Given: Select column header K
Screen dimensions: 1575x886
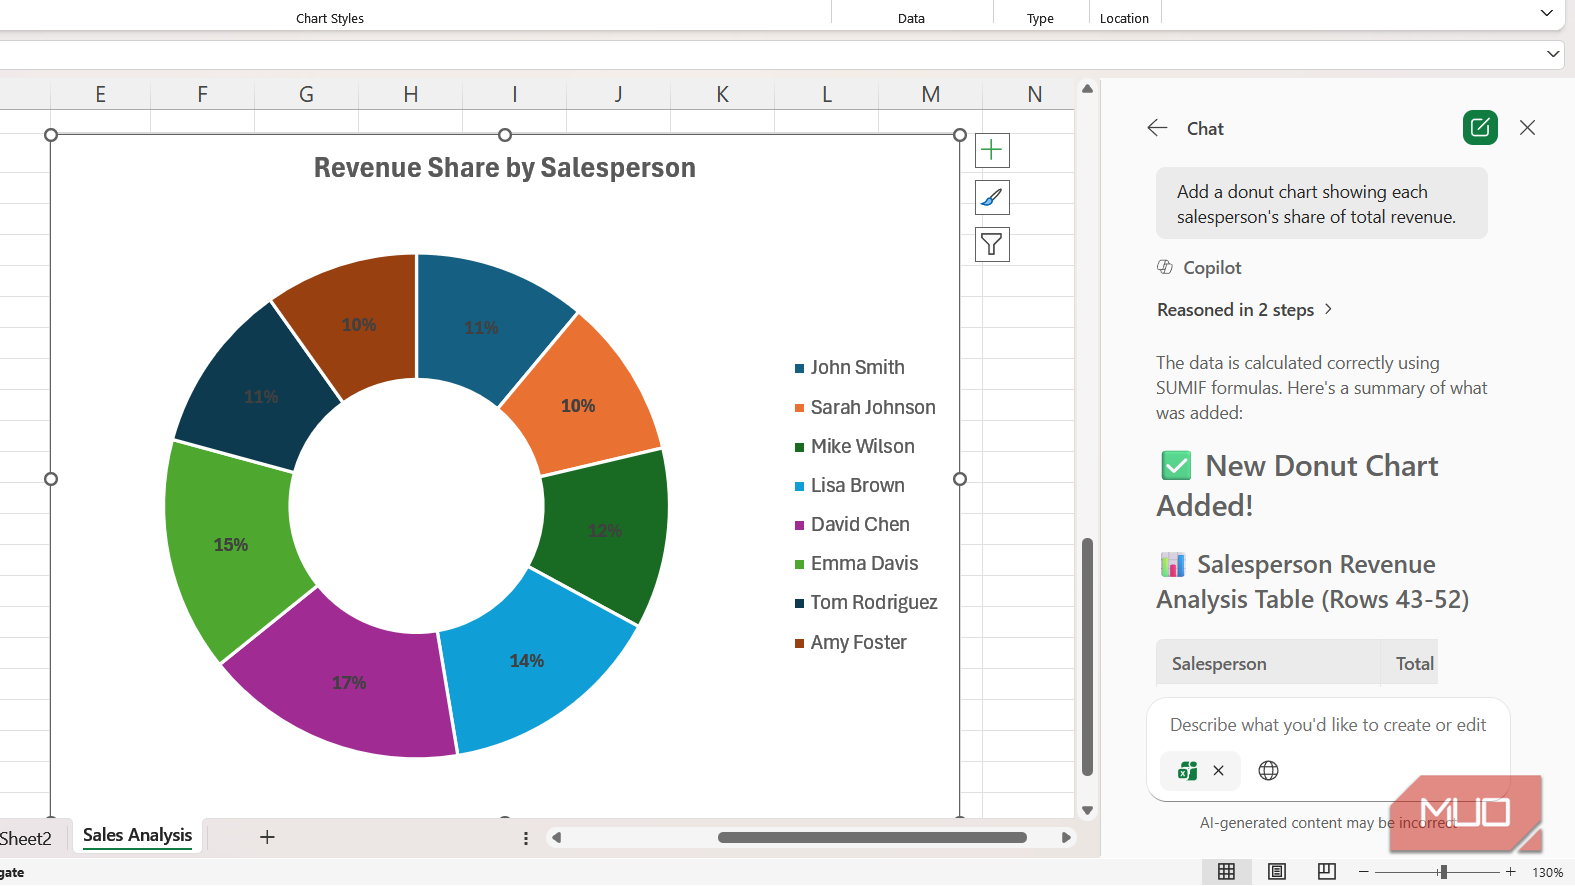Looking at the screenshot, I should coord(722,95).
